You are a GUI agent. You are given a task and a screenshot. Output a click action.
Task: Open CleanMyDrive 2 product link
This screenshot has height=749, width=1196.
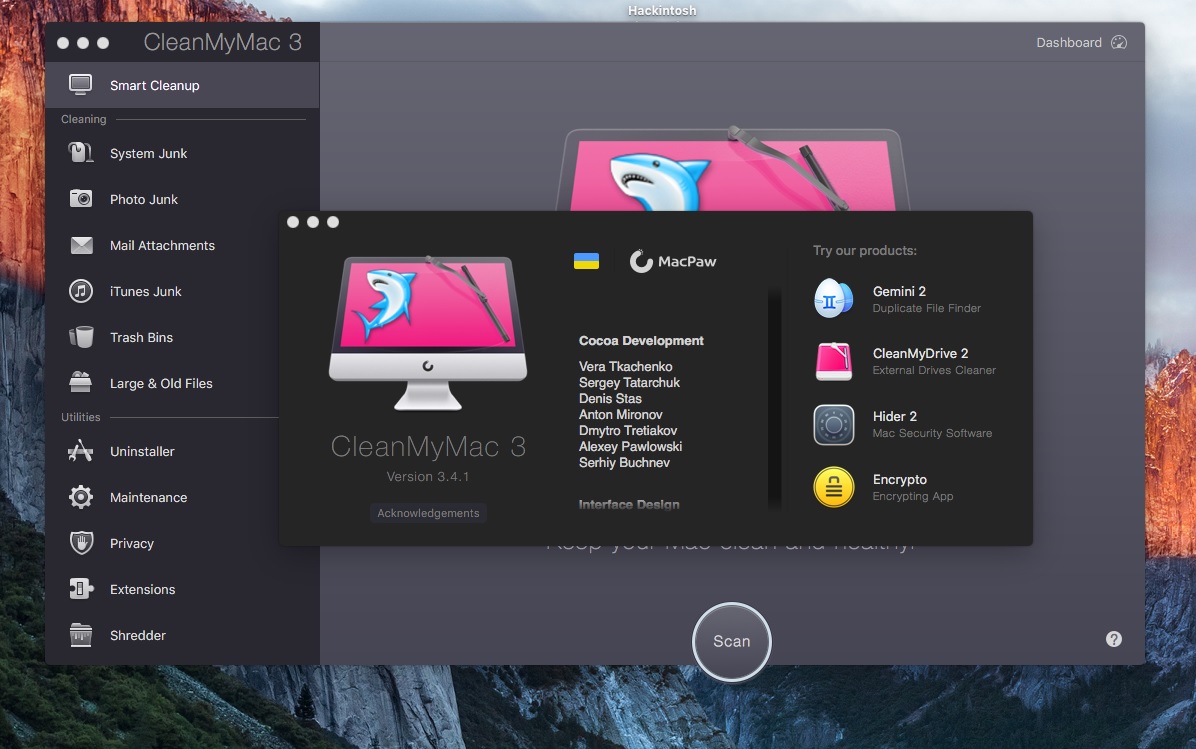click(x=934, y=362)
